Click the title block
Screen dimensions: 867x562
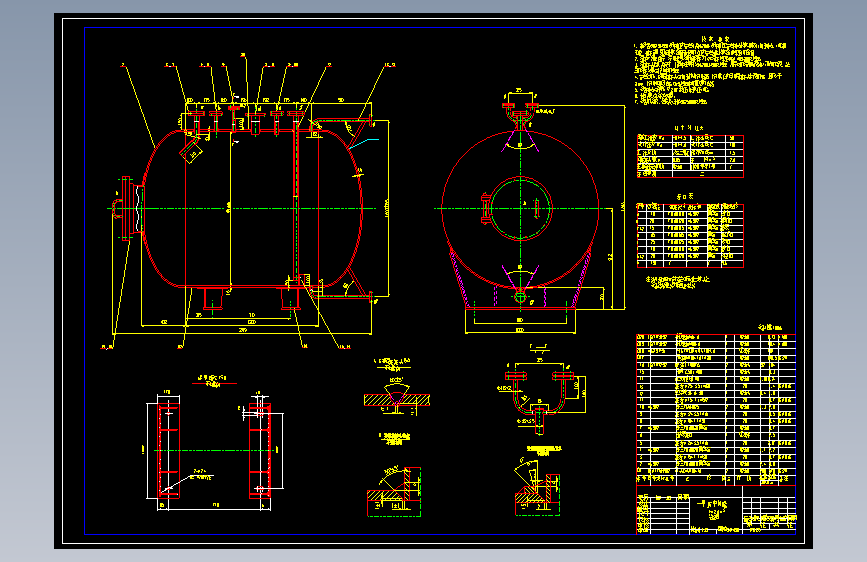click(716, 510)
